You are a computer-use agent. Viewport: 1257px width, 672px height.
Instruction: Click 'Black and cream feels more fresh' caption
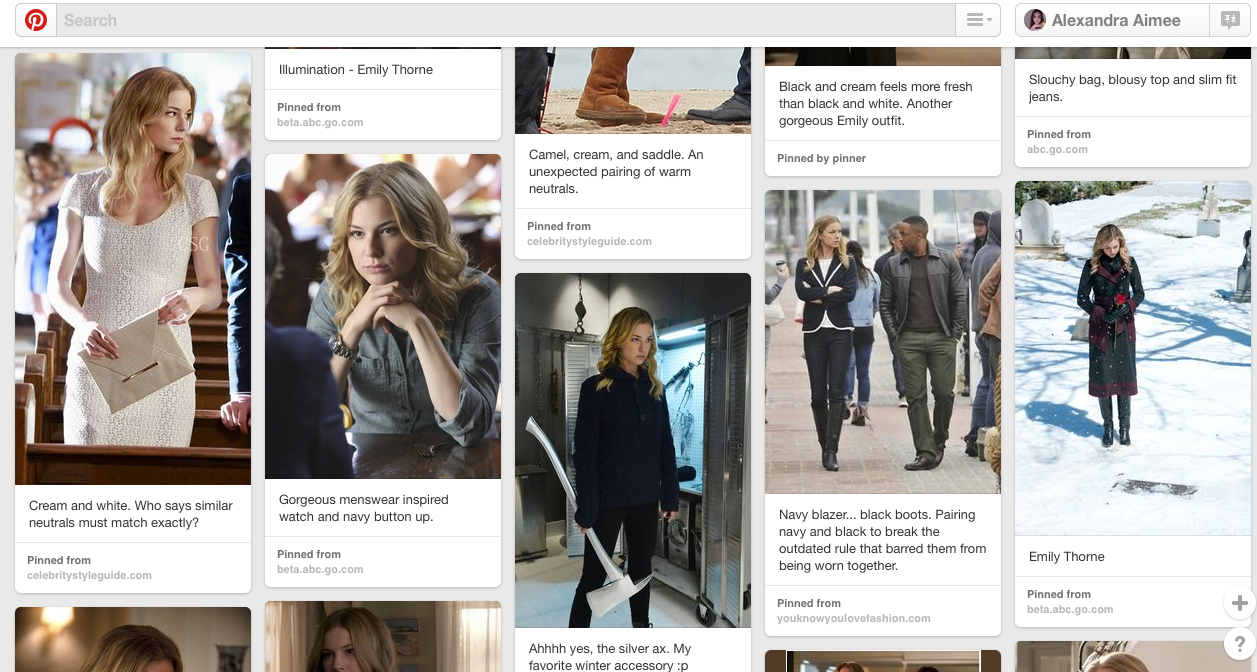click(876, 104)
